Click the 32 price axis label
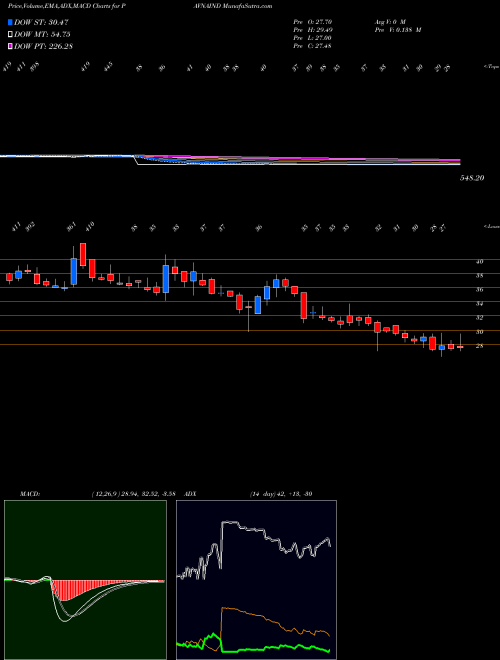Image resolution: width=500 pixels, height=660 pixels. [479, 318]
